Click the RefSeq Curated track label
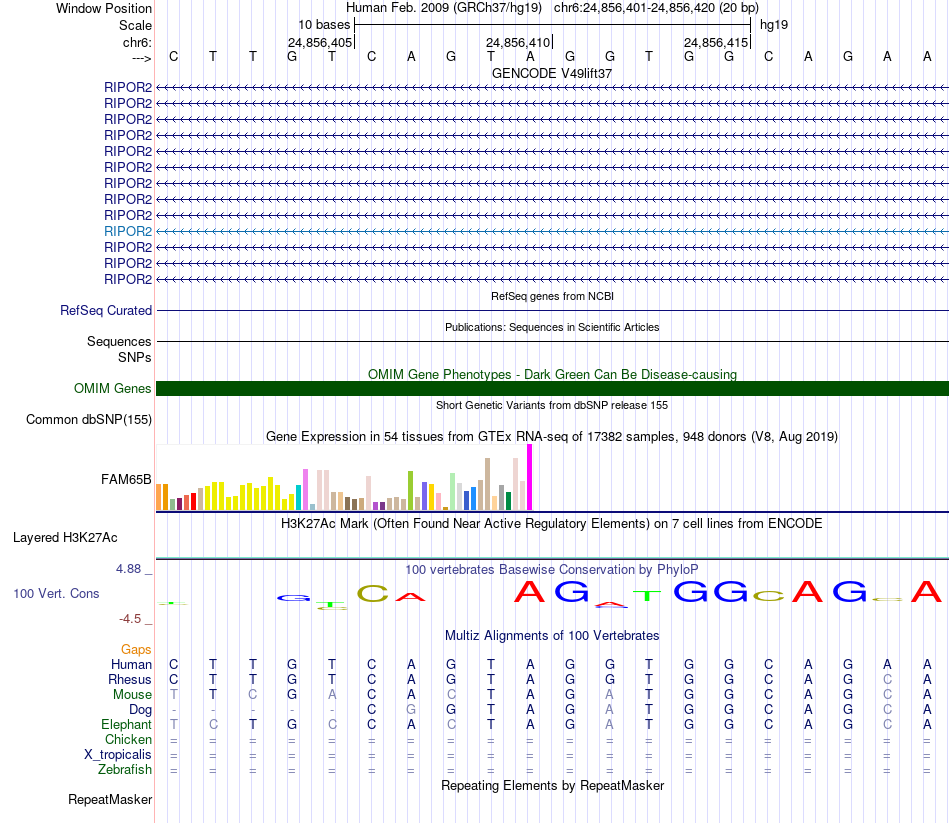This screenshot has height=823, width=950. 106,310
